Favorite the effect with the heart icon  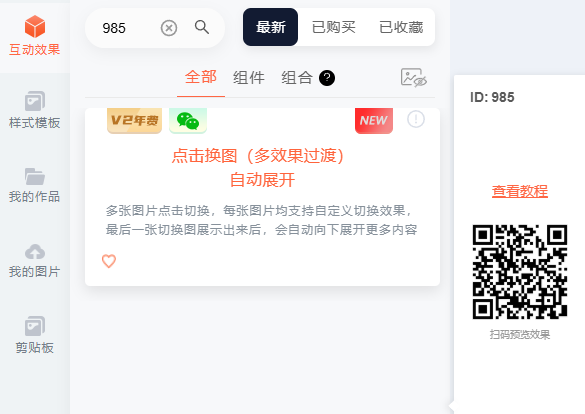click(109, 261)
